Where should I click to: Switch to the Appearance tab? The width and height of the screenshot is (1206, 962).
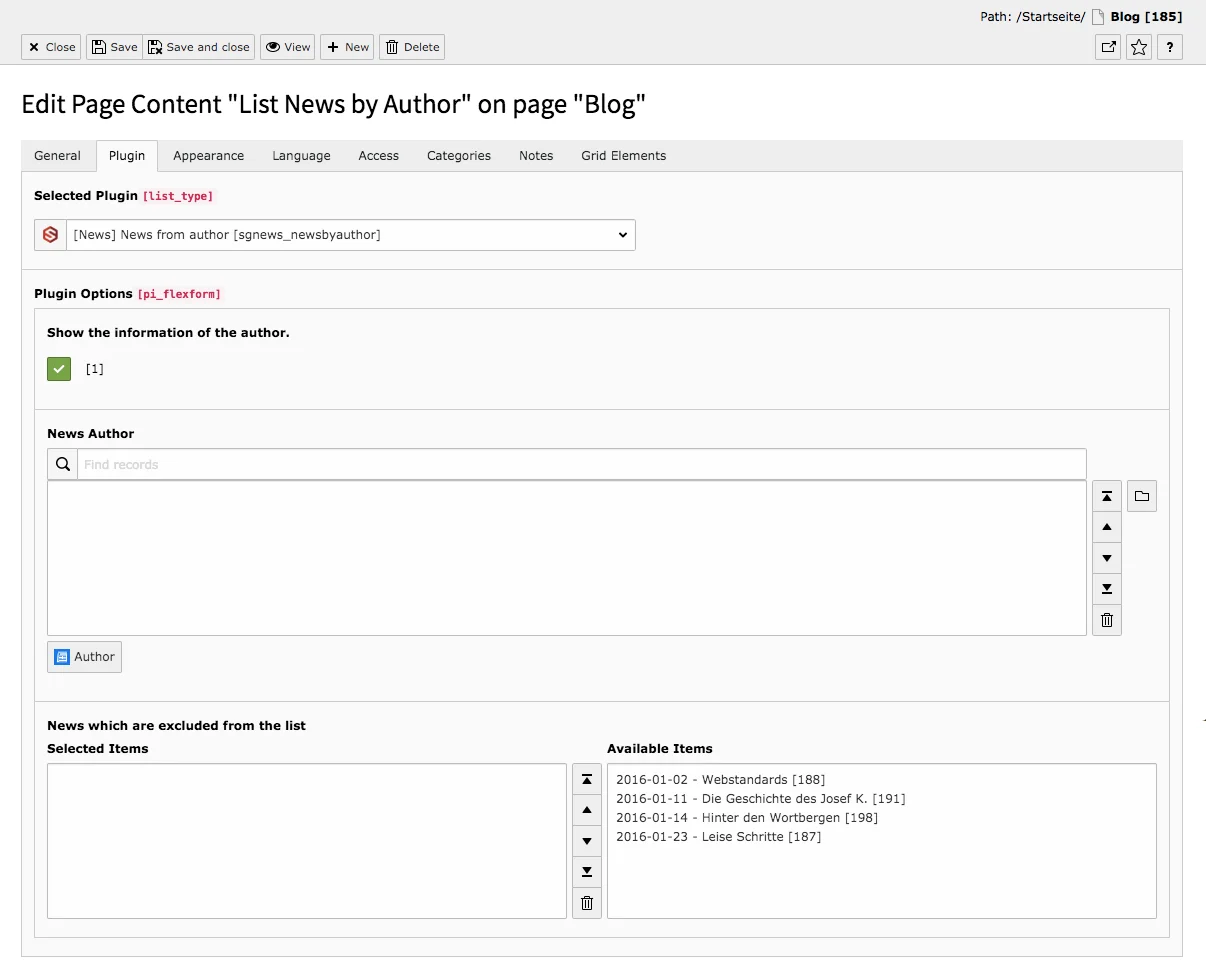pos(208,155)
